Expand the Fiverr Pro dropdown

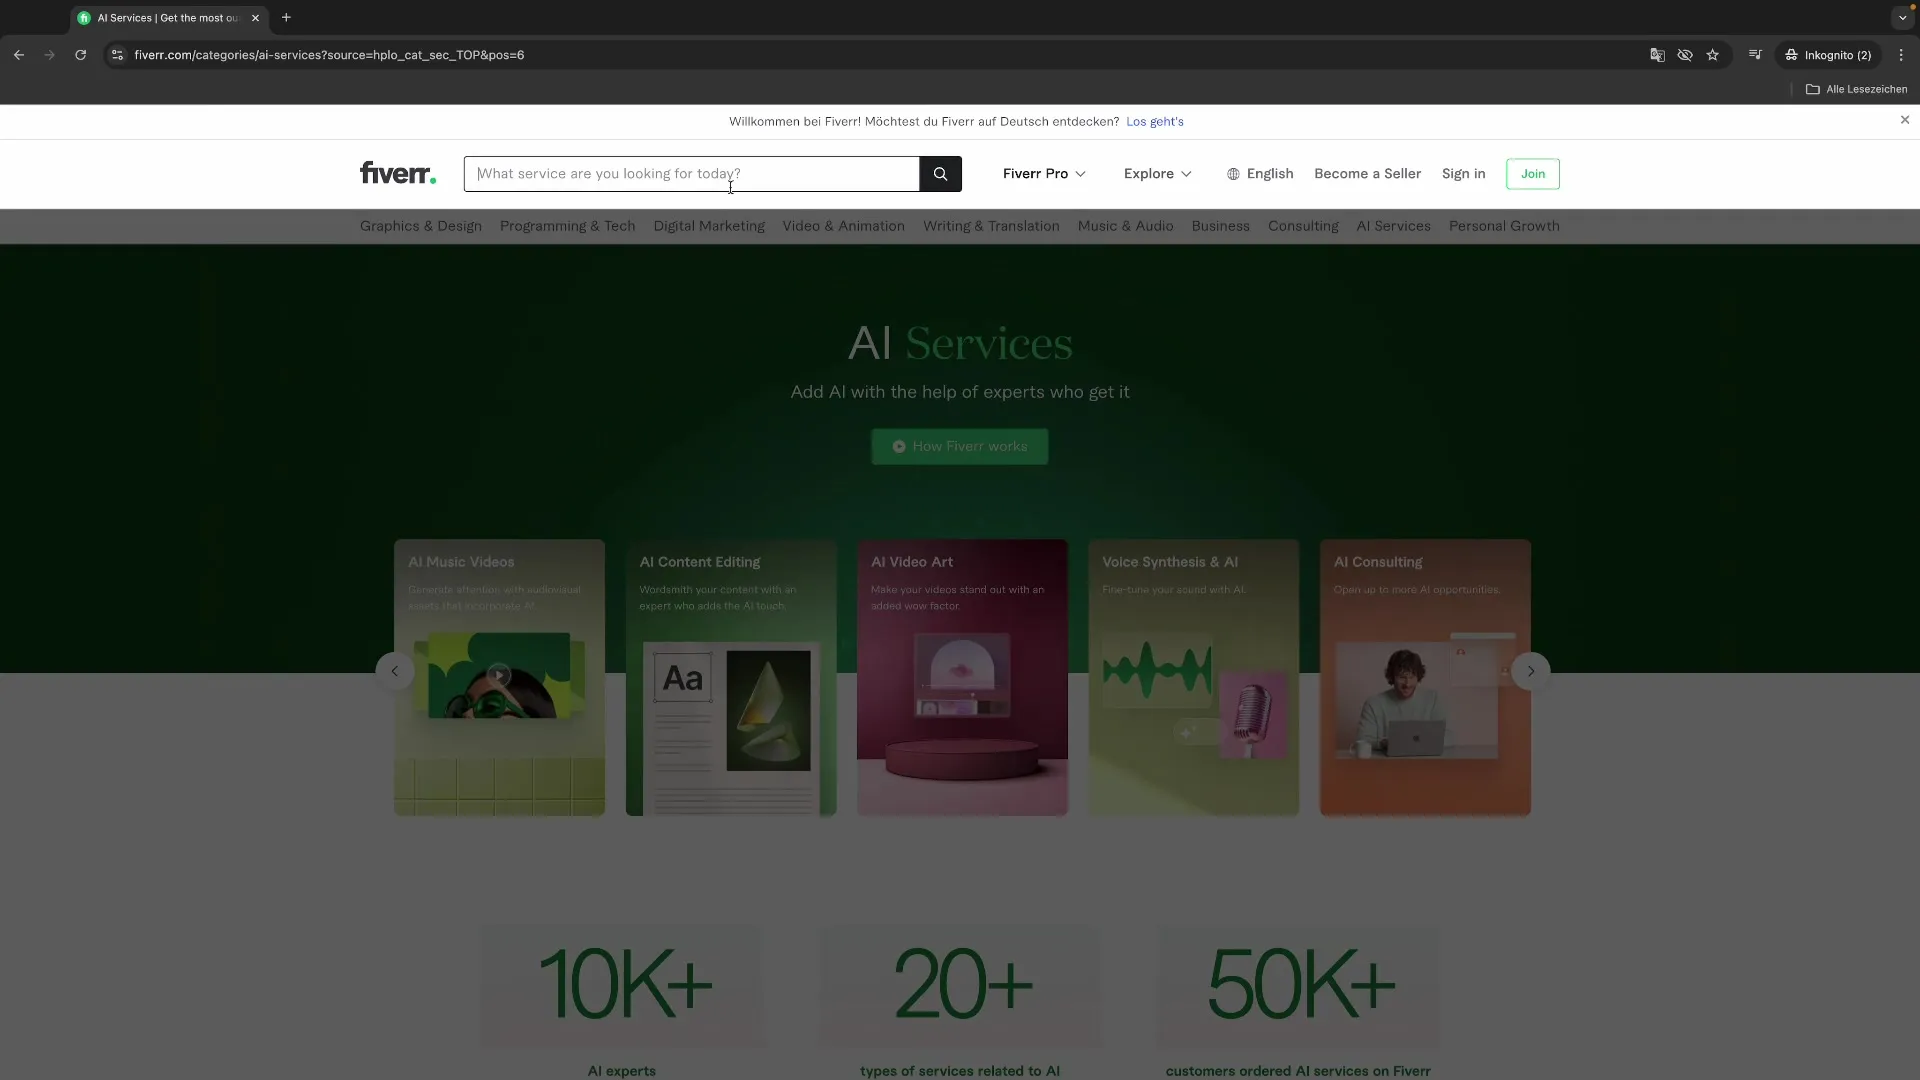[1044, 174]
